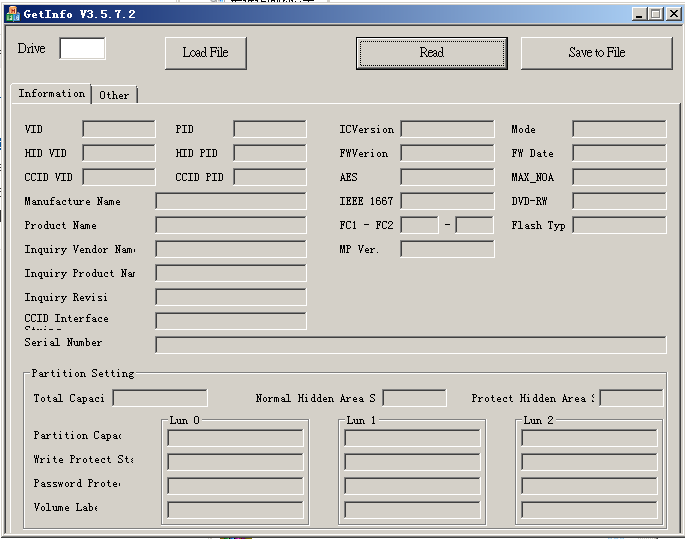Click Lun 2 Volume Label field
The height and width of the screenshot is (539, 685).
[x=589, y=510]
